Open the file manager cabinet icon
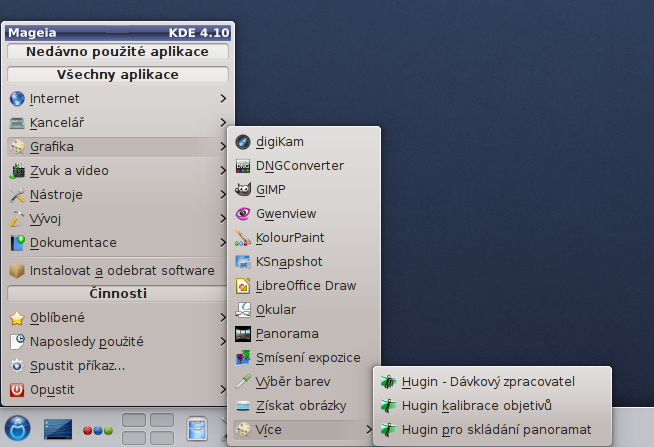The height and width of the screenshot is (447, 654). pos(197,429)
